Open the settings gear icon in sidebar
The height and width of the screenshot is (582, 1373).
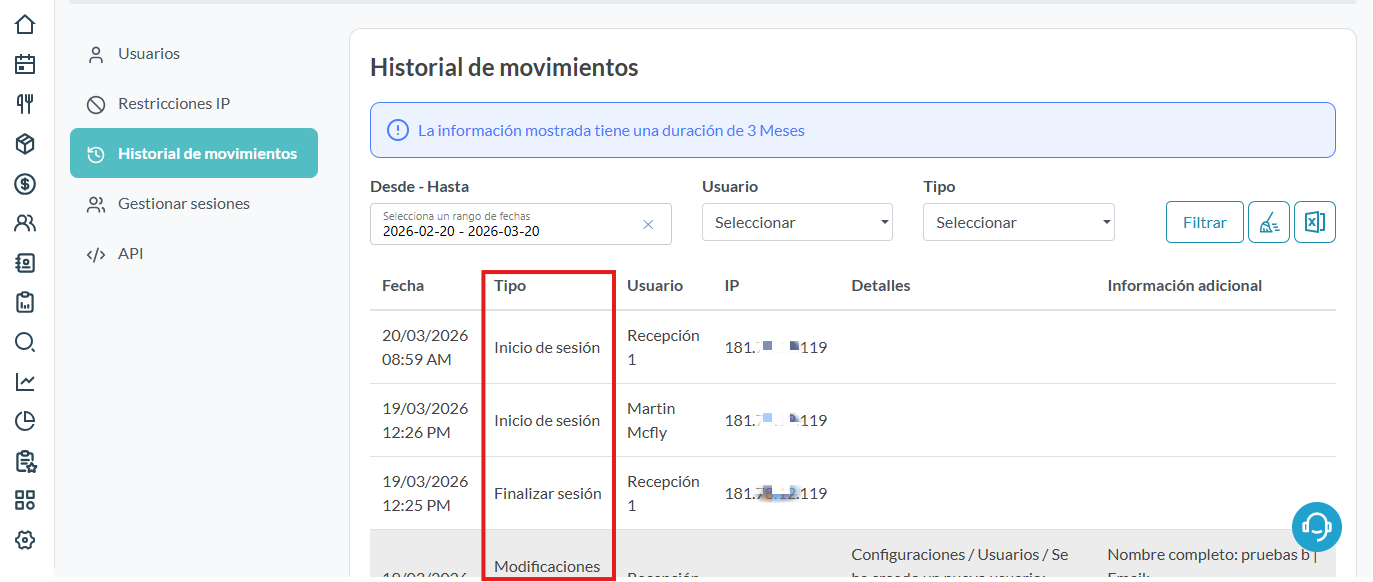pos(25,540)
